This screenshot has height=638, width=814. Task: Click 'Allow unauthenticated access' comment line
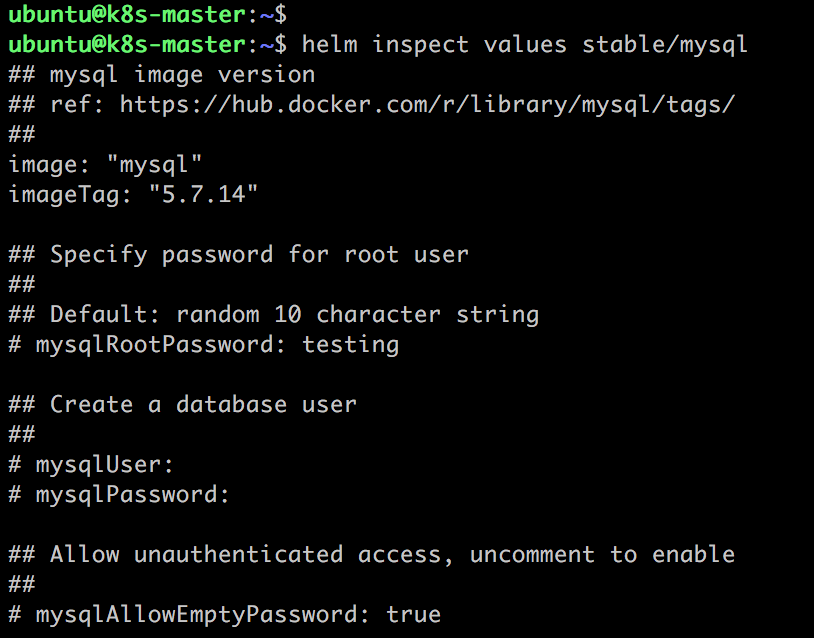tap(372, 555)
